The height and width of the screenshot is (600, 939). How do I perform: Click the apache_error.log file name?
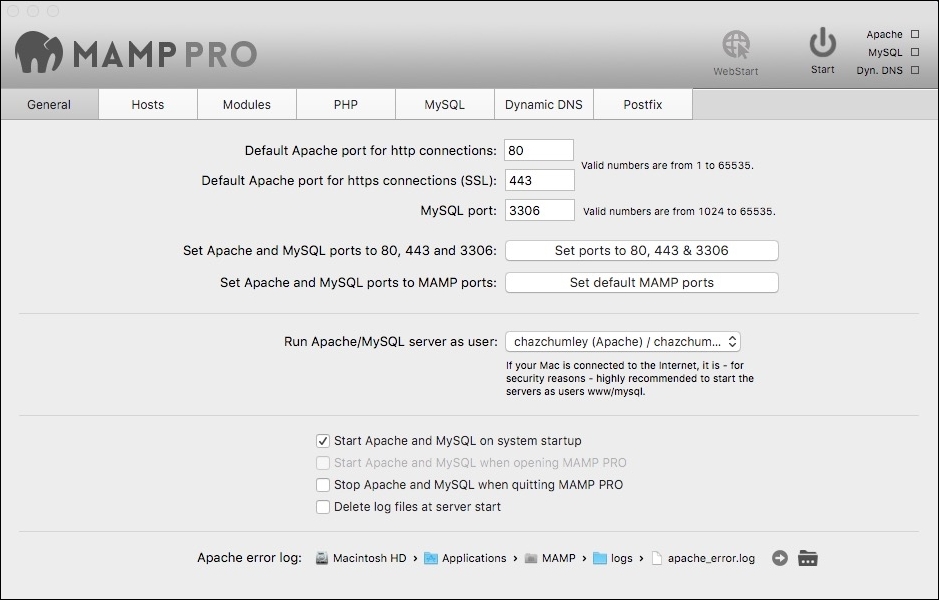pyautogui.click(x=711, y=558)
